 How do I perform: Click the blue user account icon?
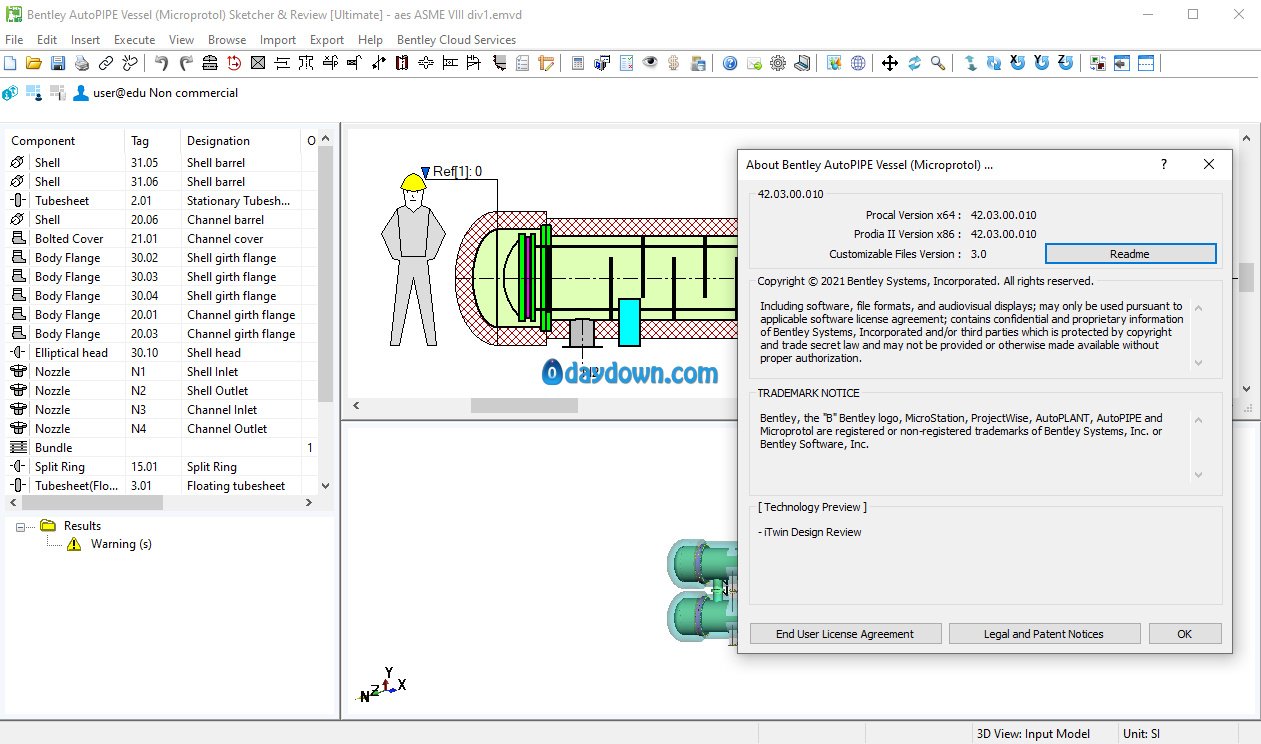(81, 93)
